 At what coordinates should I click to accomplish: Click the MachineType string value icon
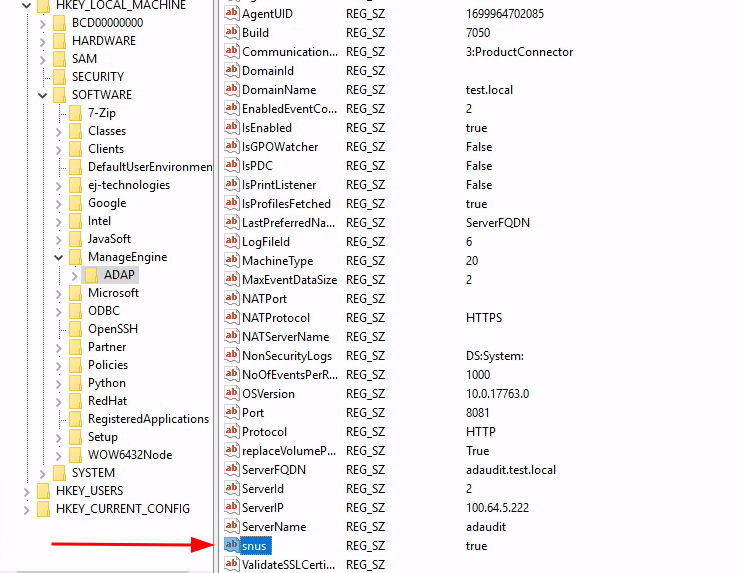coord(231,260)
